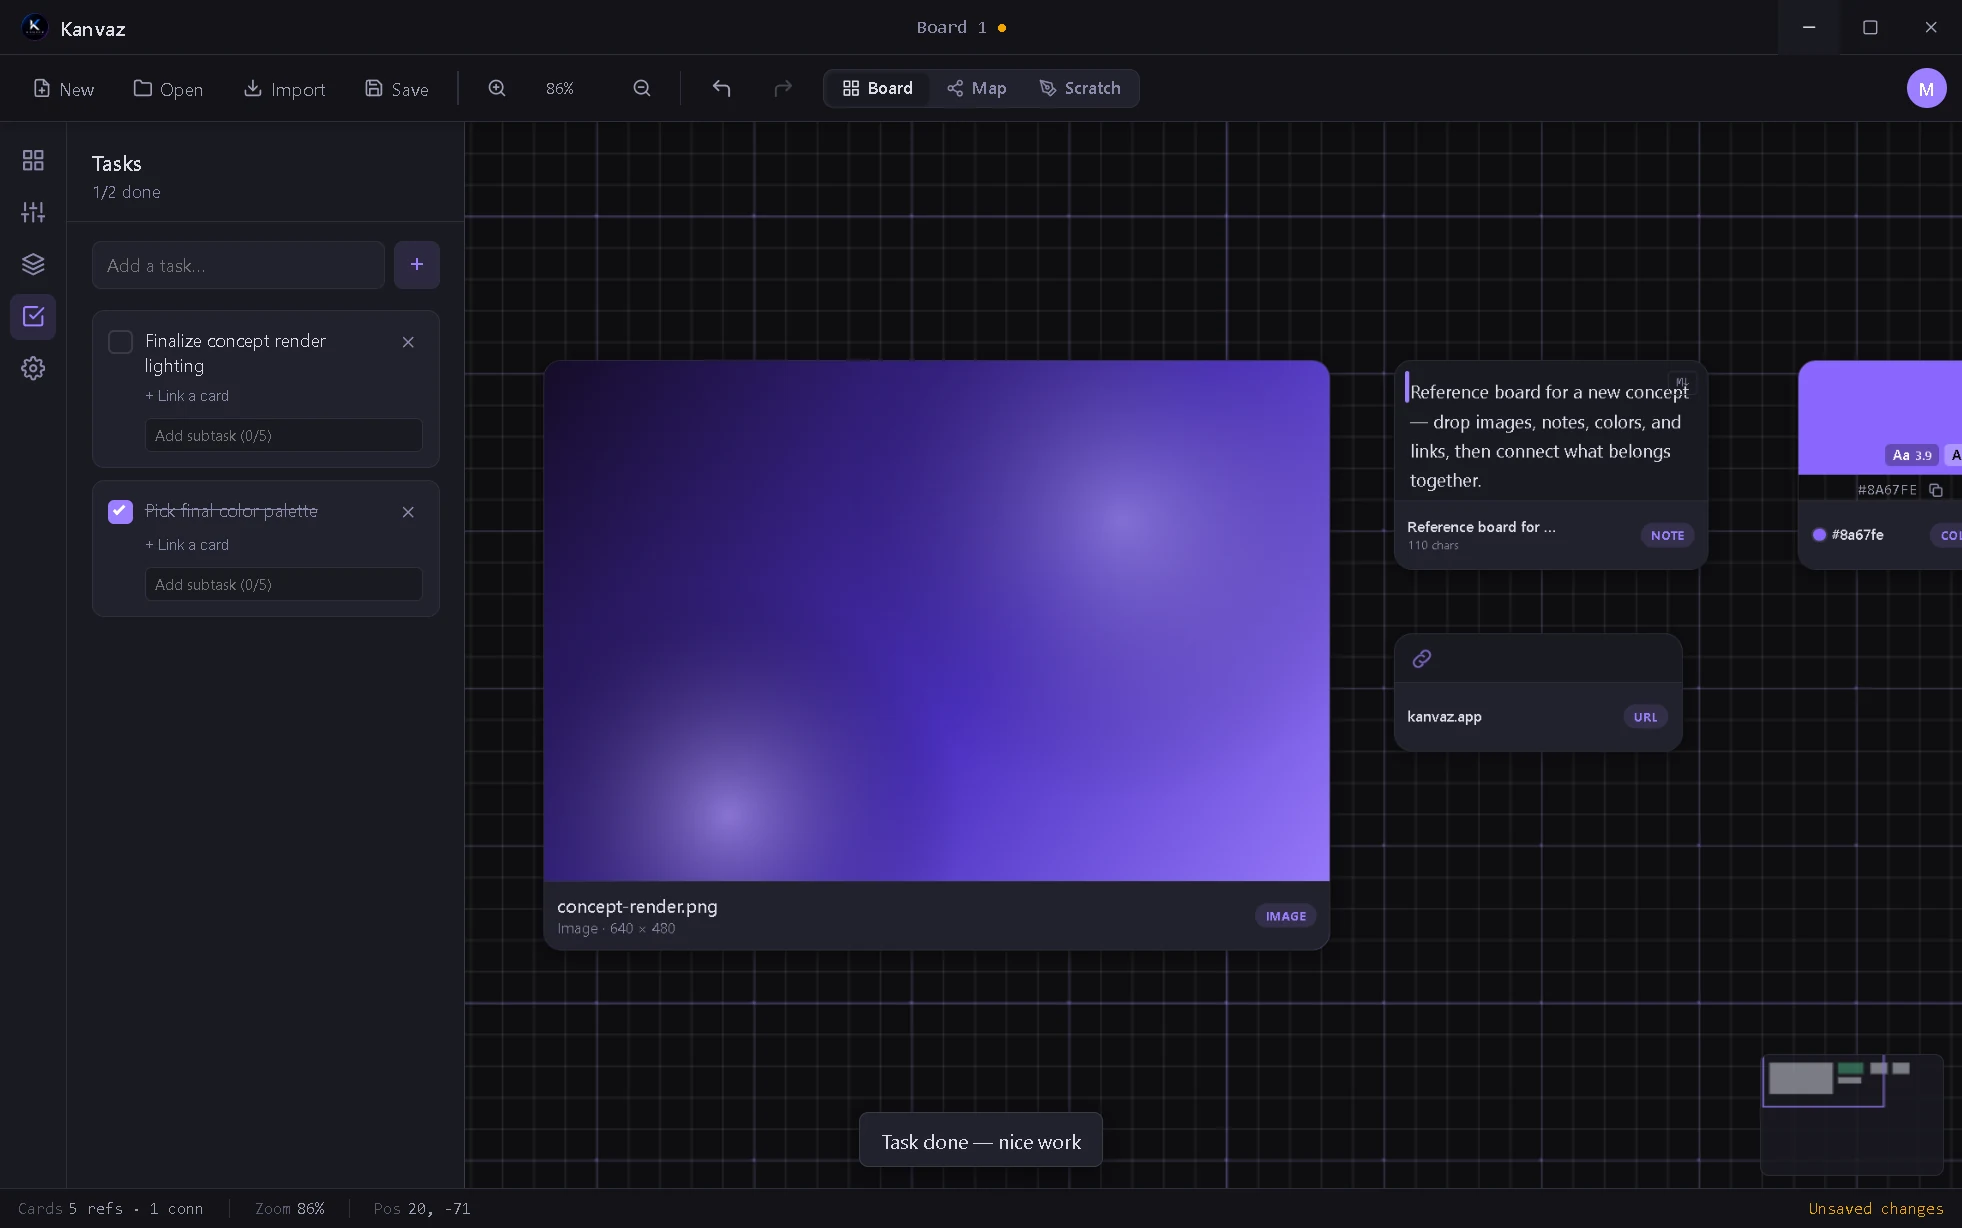Click Link a card under Finalize task

pyautogui.click(x=187, y=396)
